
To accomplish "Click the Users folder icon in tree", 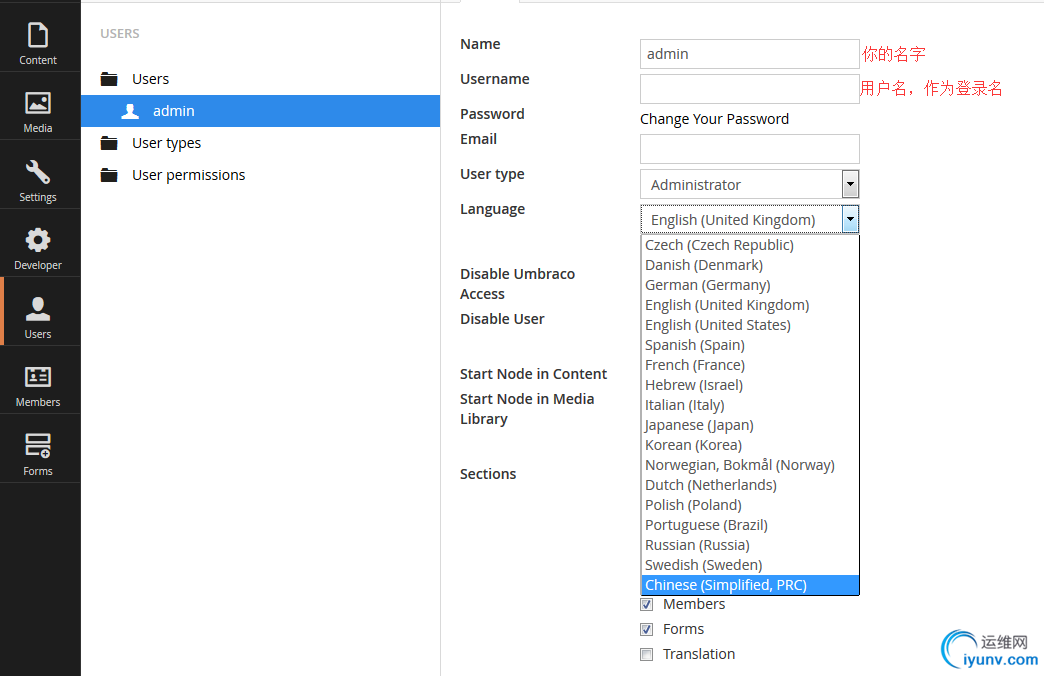I will click(109, 79).
